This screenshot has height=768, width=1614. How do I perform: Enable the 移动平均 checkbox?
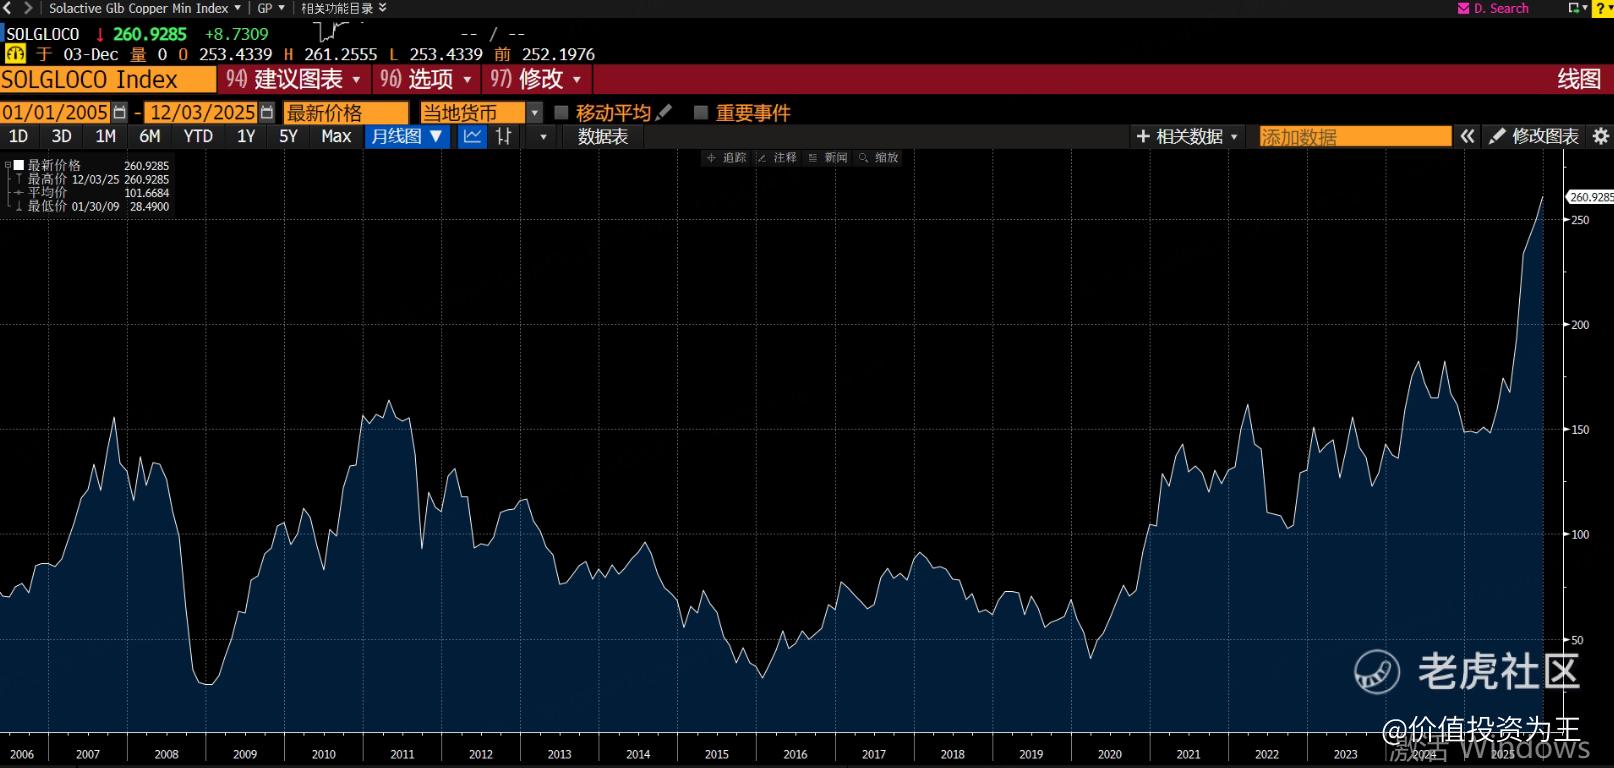[561, 113]
